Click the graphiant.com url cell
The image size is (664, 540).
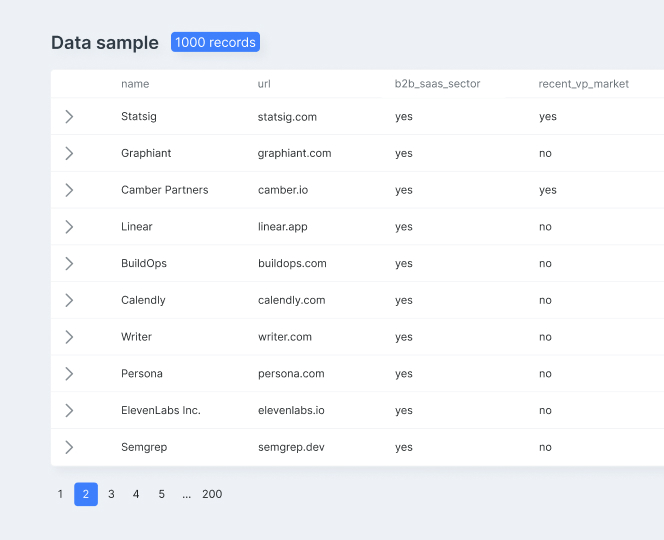pos(295,153)
